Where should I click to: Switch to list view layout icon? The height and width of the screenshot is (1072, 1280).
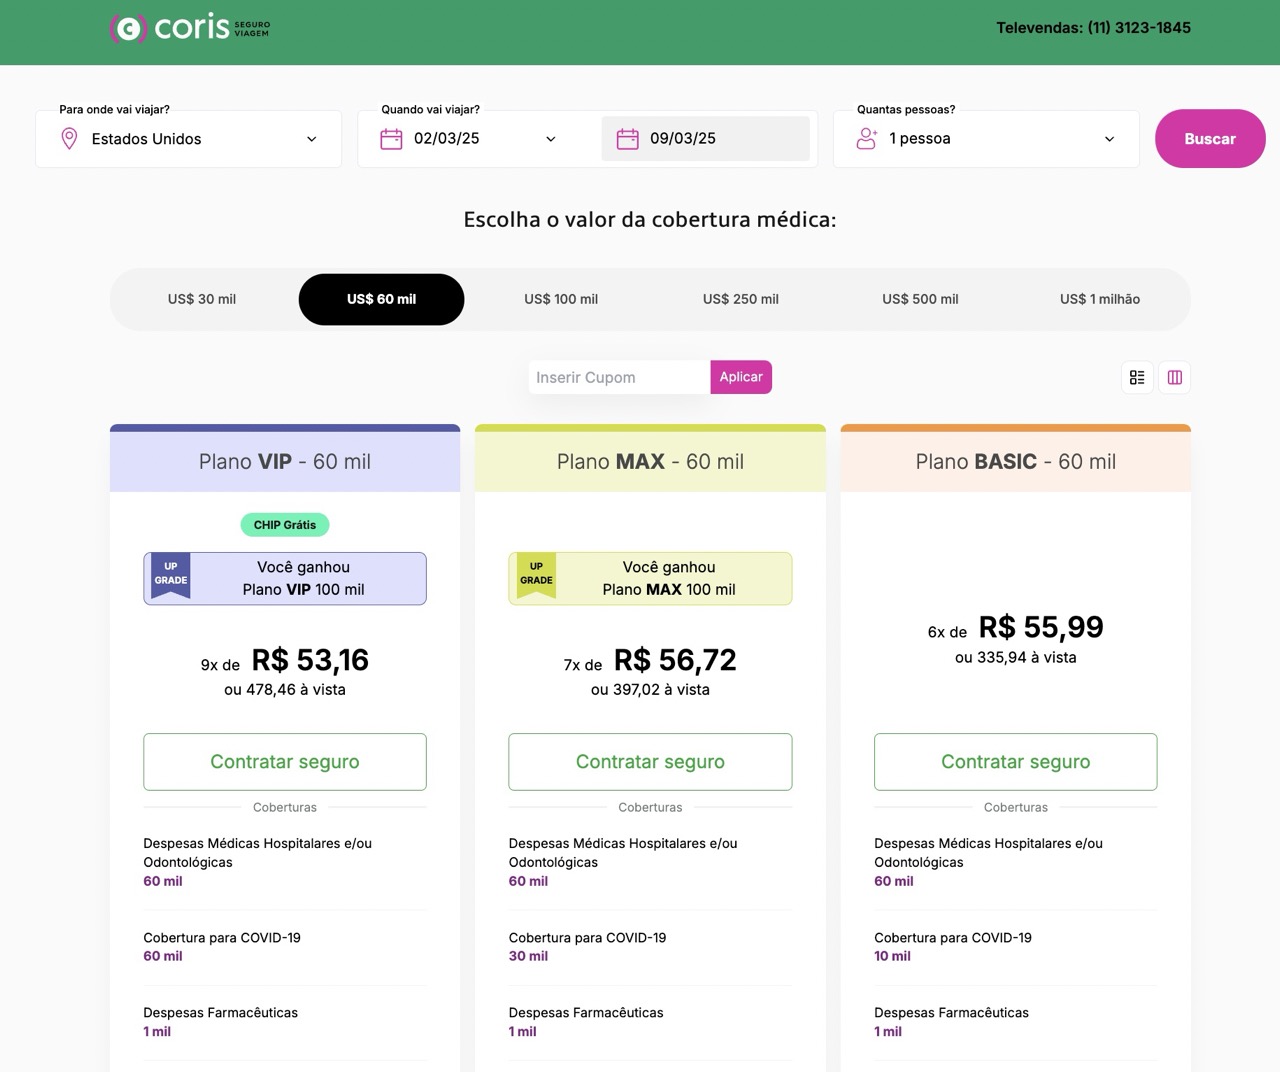pyautogui.click(x=1137, y=377)
